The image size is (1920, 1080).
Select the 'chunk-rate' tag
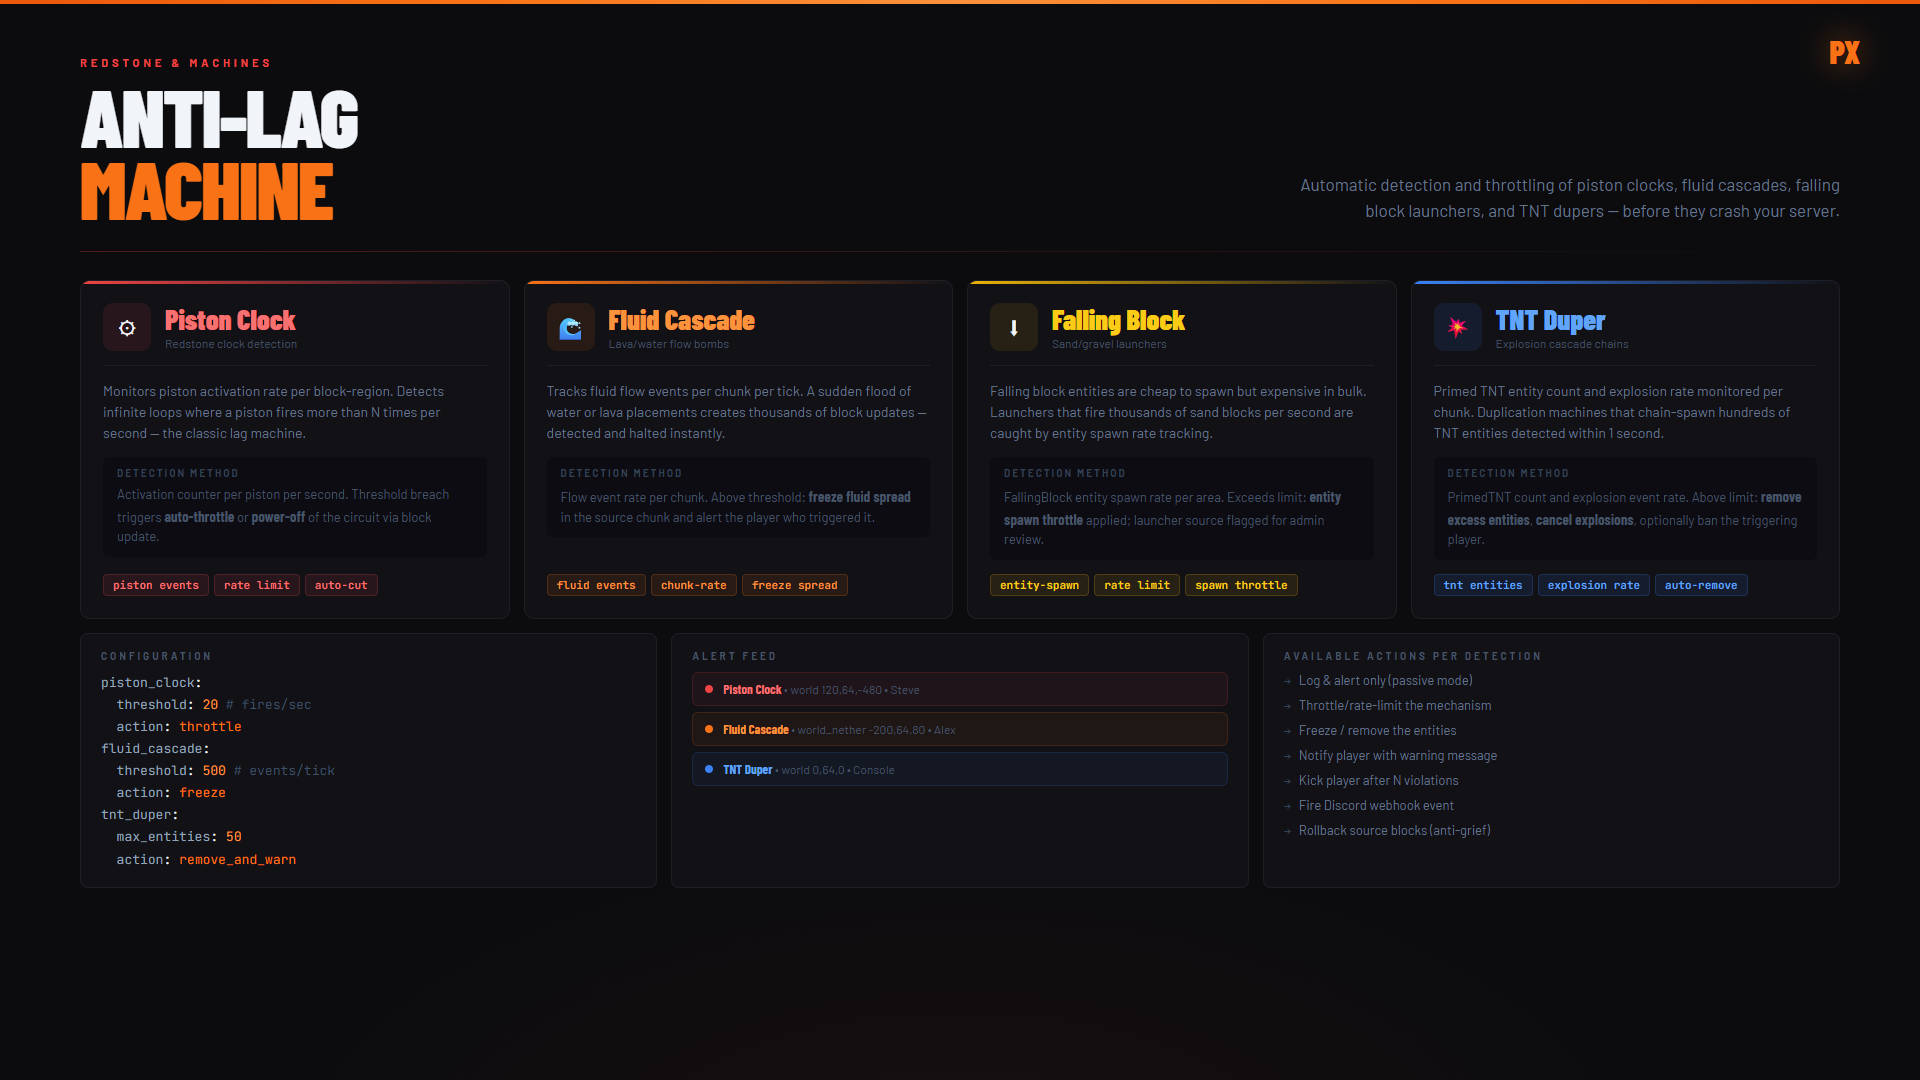pyautogui.click(x=694, y=585)
